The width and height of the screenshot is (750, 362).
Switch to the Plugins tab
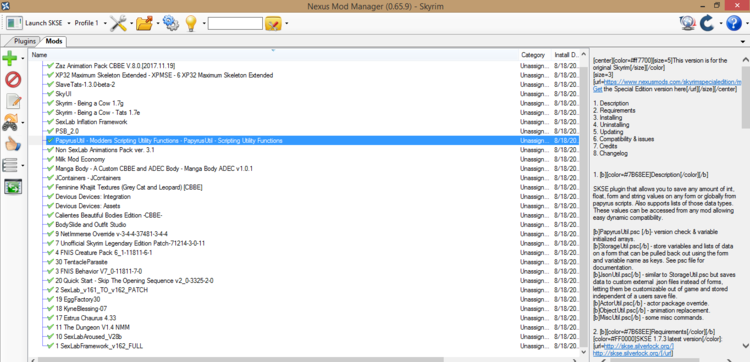(24, 42)
